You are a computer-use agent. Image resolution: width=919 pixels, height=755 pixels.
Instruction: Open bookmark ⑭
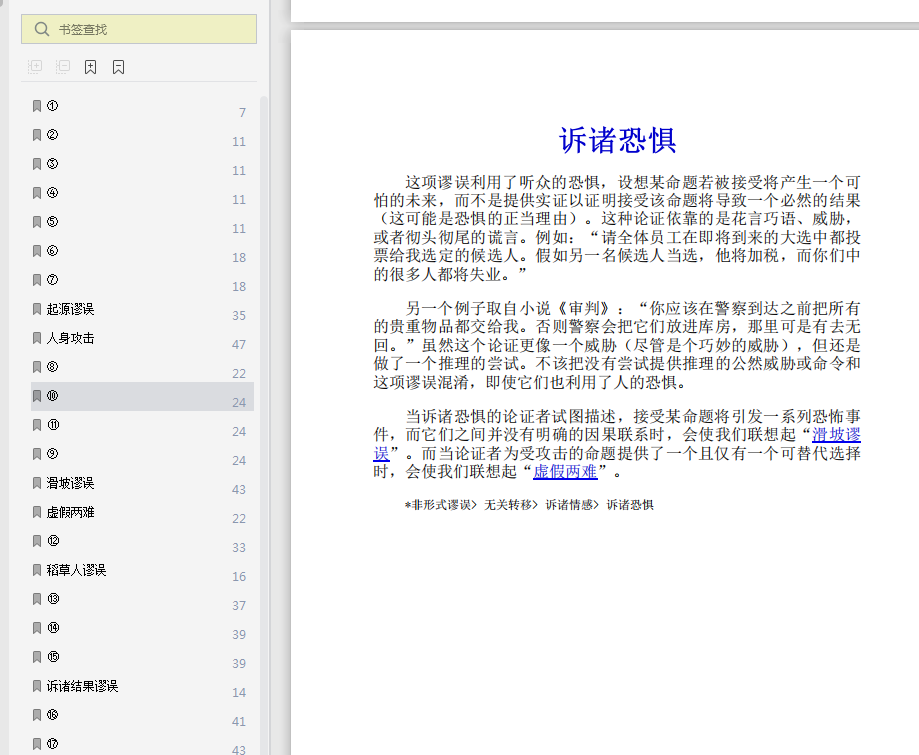142,628
